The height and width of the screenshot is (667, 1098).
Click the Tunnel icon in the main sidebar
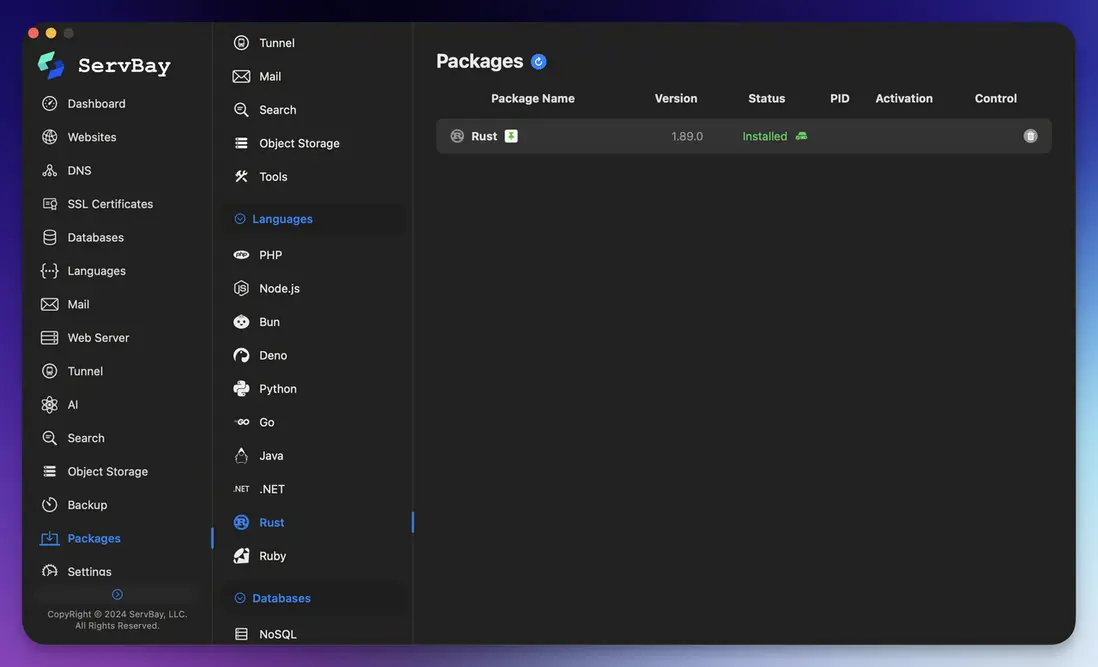click(x=50, y=371)
